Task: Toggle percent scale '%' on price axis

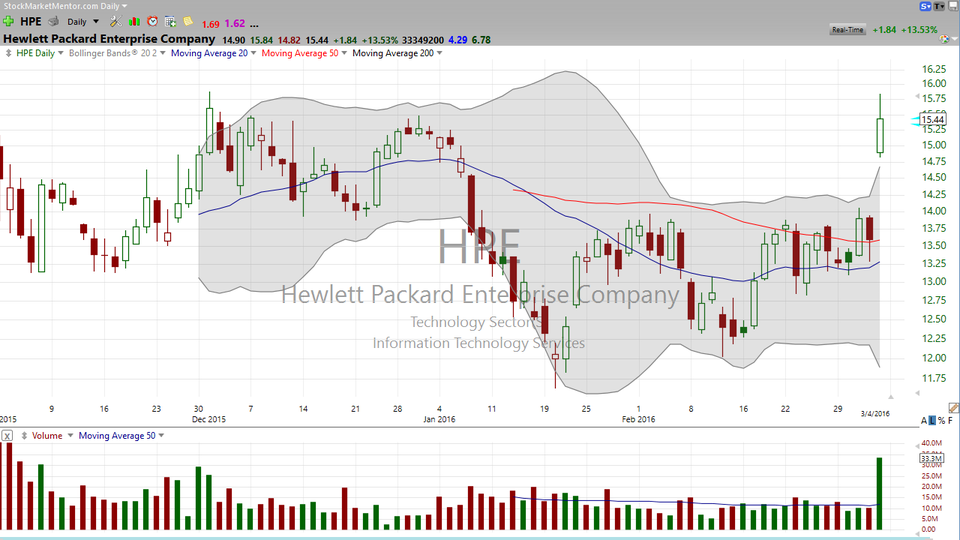Action: pyautogui.click(x=941, y=420)
